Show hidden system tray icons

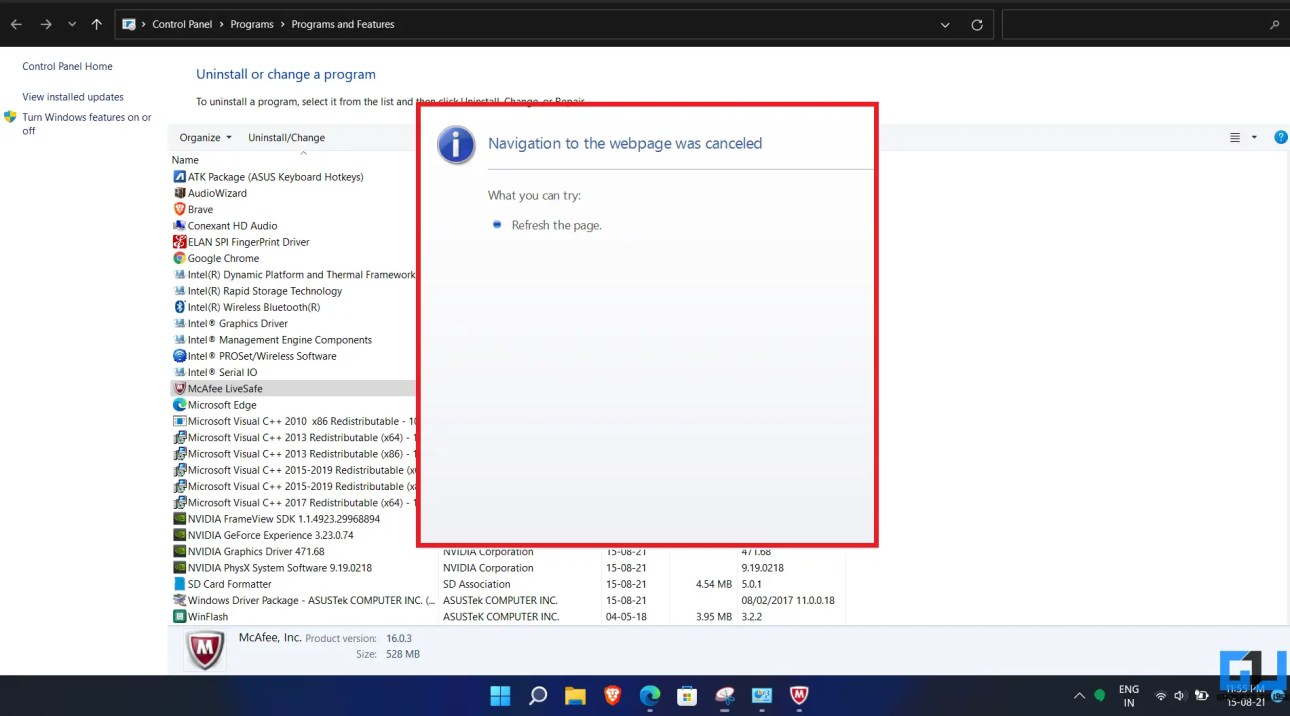point(1079,696)
